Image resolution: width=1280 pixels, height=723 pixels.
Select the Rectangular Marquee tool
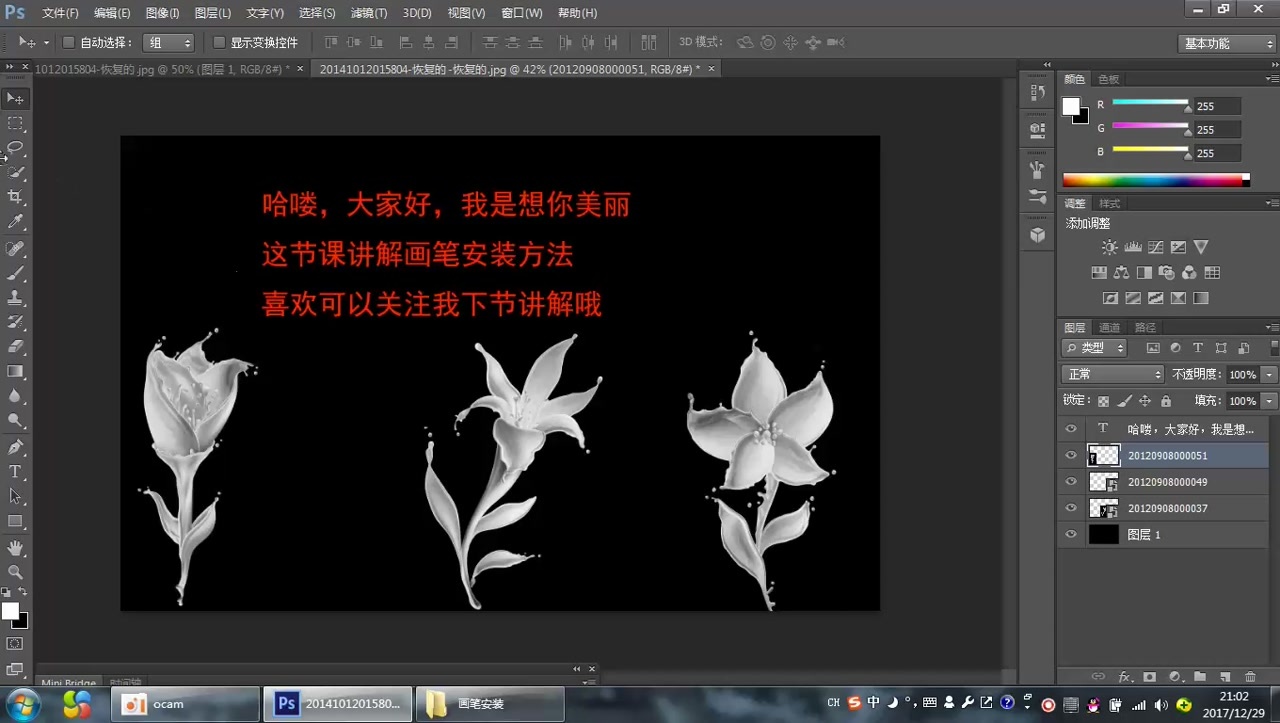tap(15, 123)
